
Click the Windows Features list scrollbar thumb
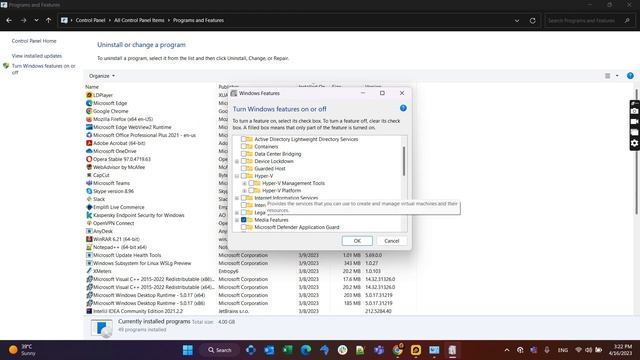(x=404, y=161)
